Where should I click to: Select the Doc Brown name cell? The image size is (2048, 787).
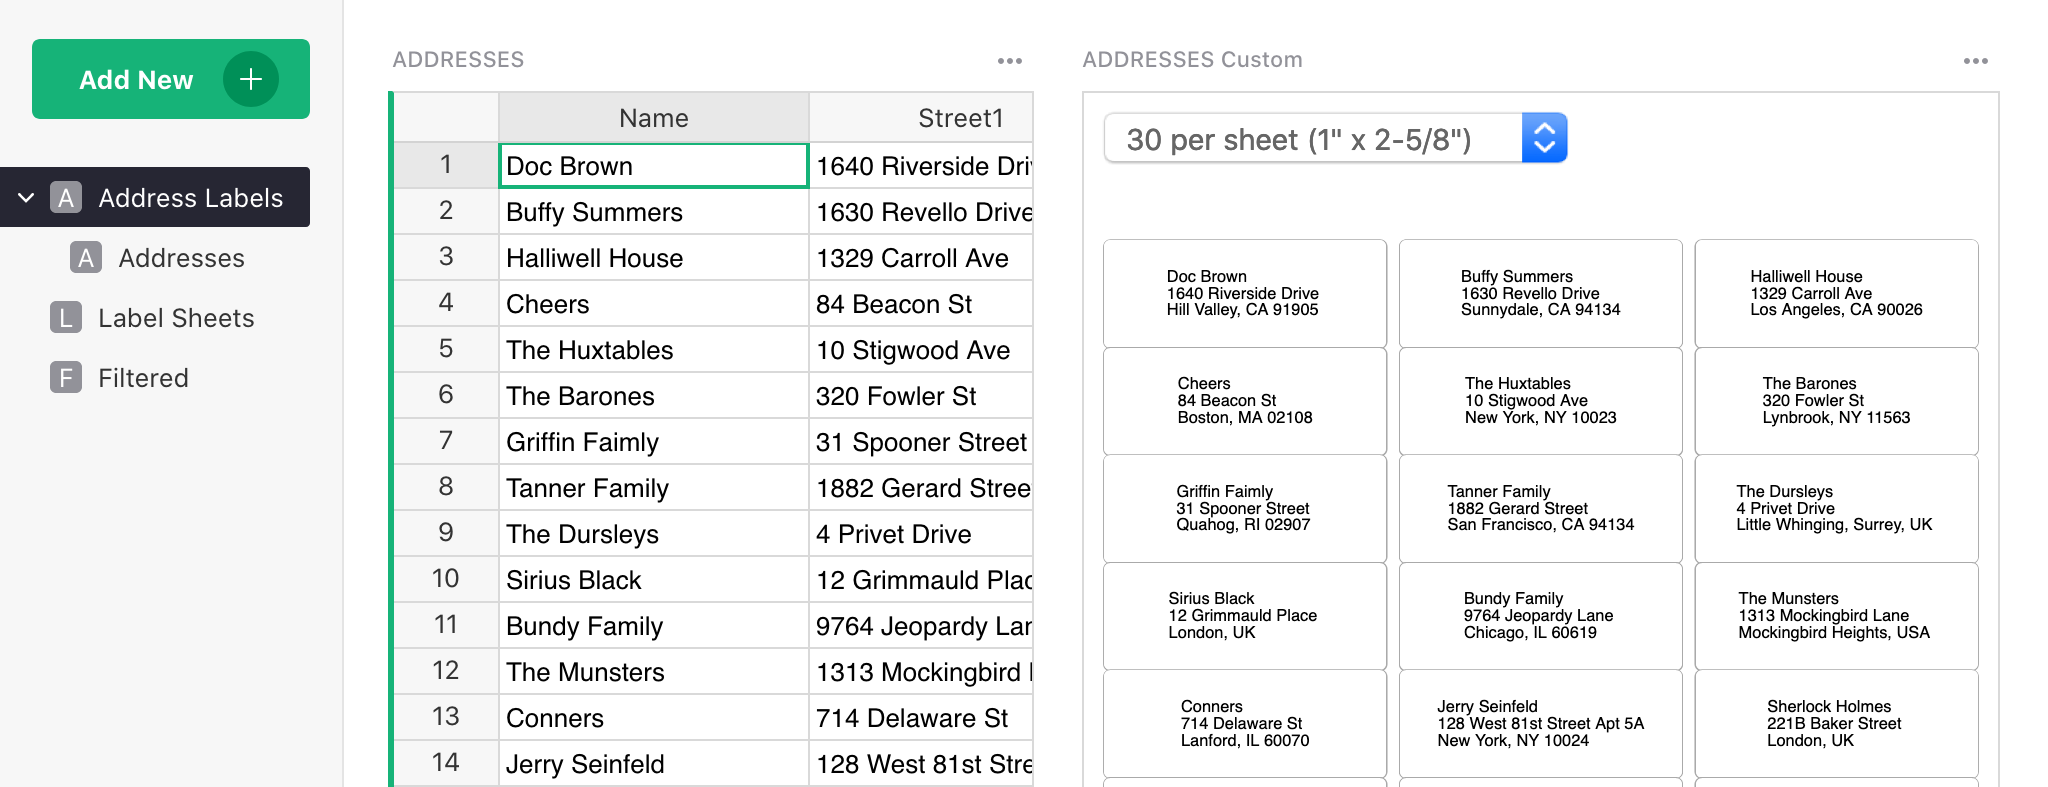(x=654, y=165)
